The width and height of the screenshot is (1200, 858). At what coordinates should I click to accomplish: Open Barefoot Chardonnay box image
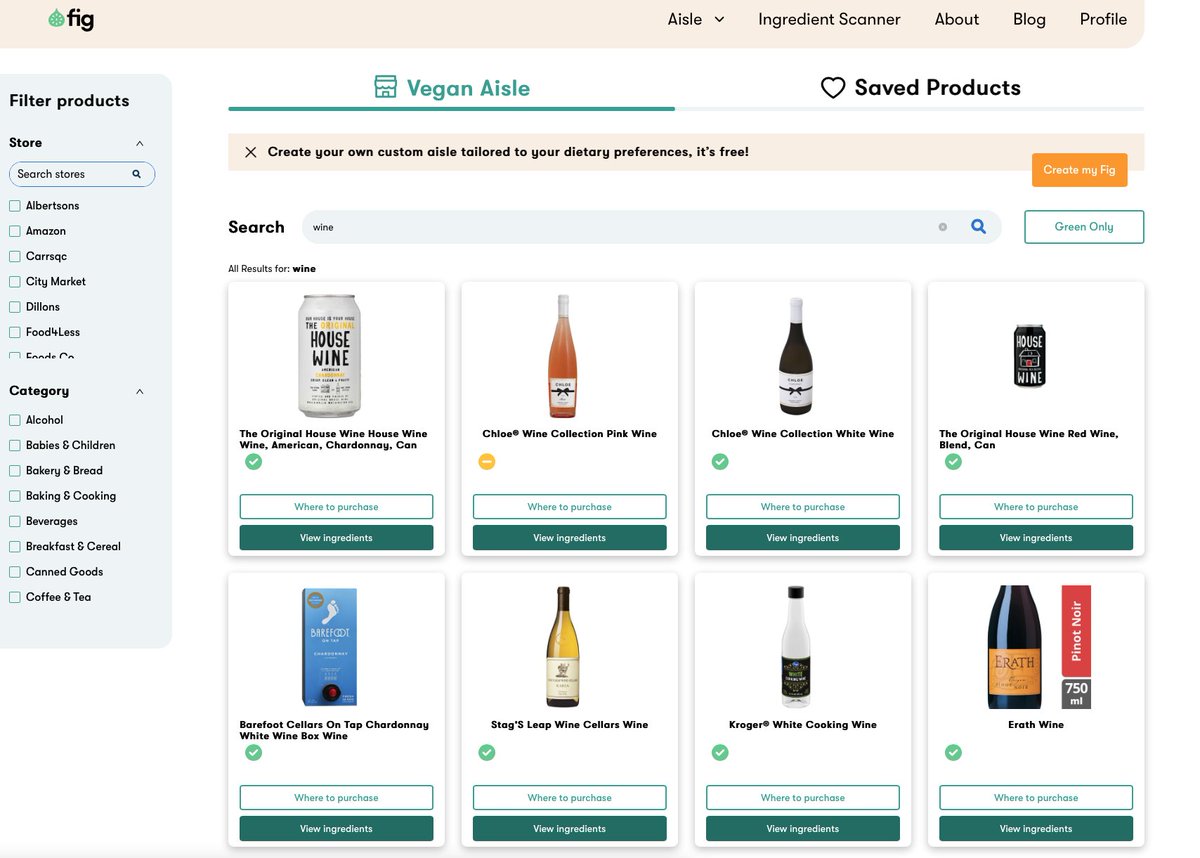pyautogui.click(x=330, y=647)
